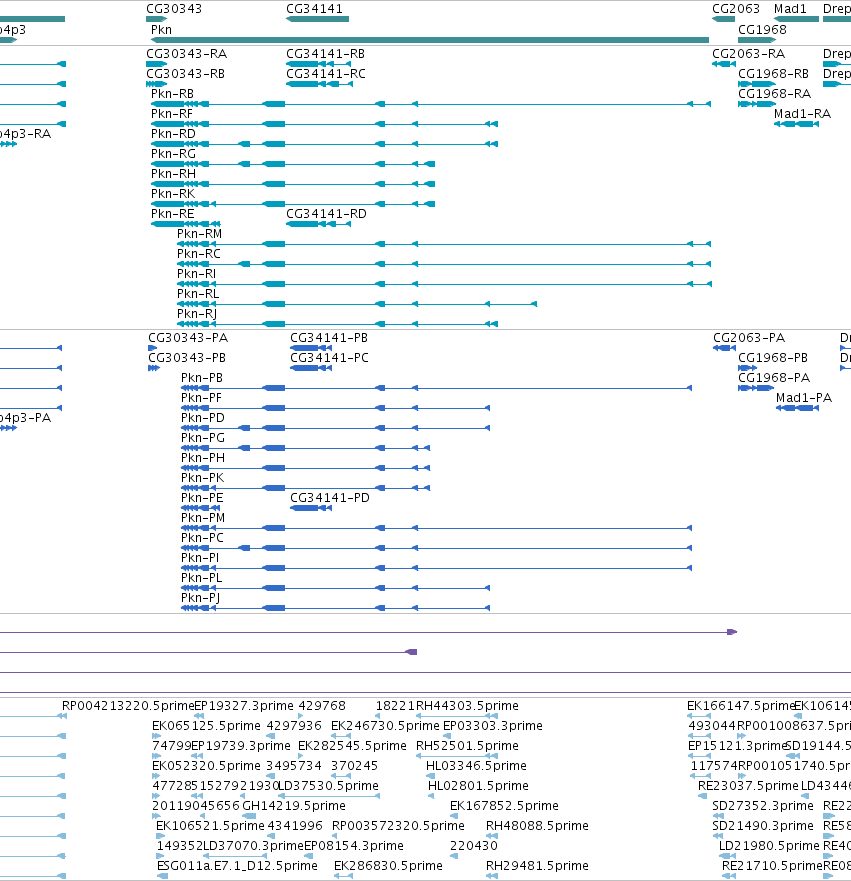This screenshot has width=851, height=881.
Task: Click EST EK282545.5prime label
Action: point(352,746)
